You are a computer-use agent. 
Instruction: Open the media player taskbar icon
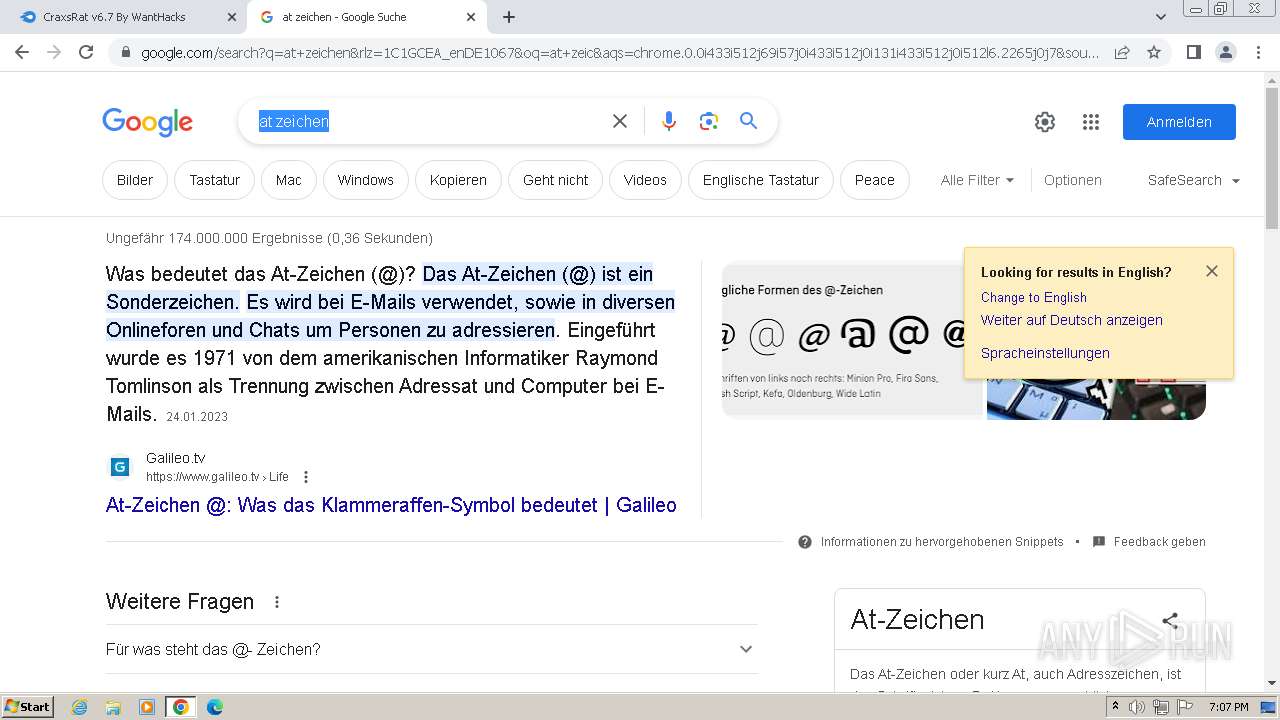(147, 707)
